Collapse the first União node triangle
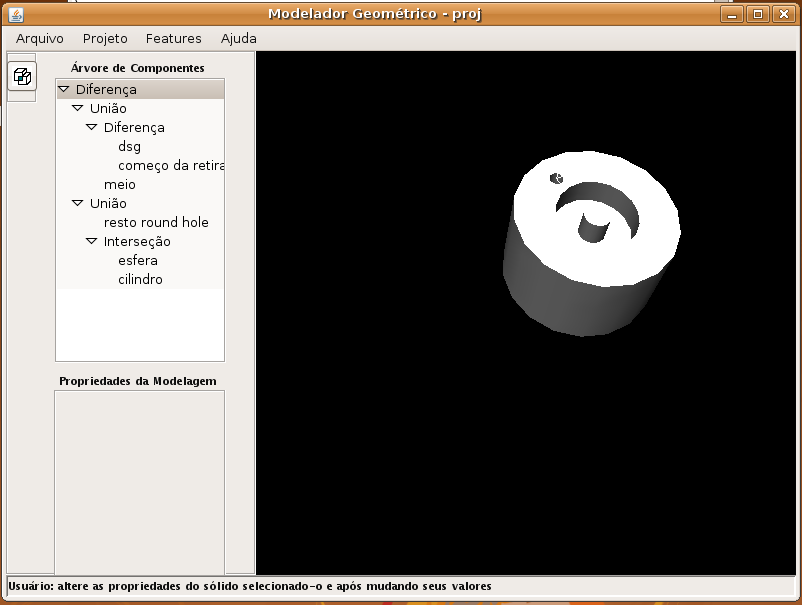Viewport: 802px width, 605px height. [78, 108]
